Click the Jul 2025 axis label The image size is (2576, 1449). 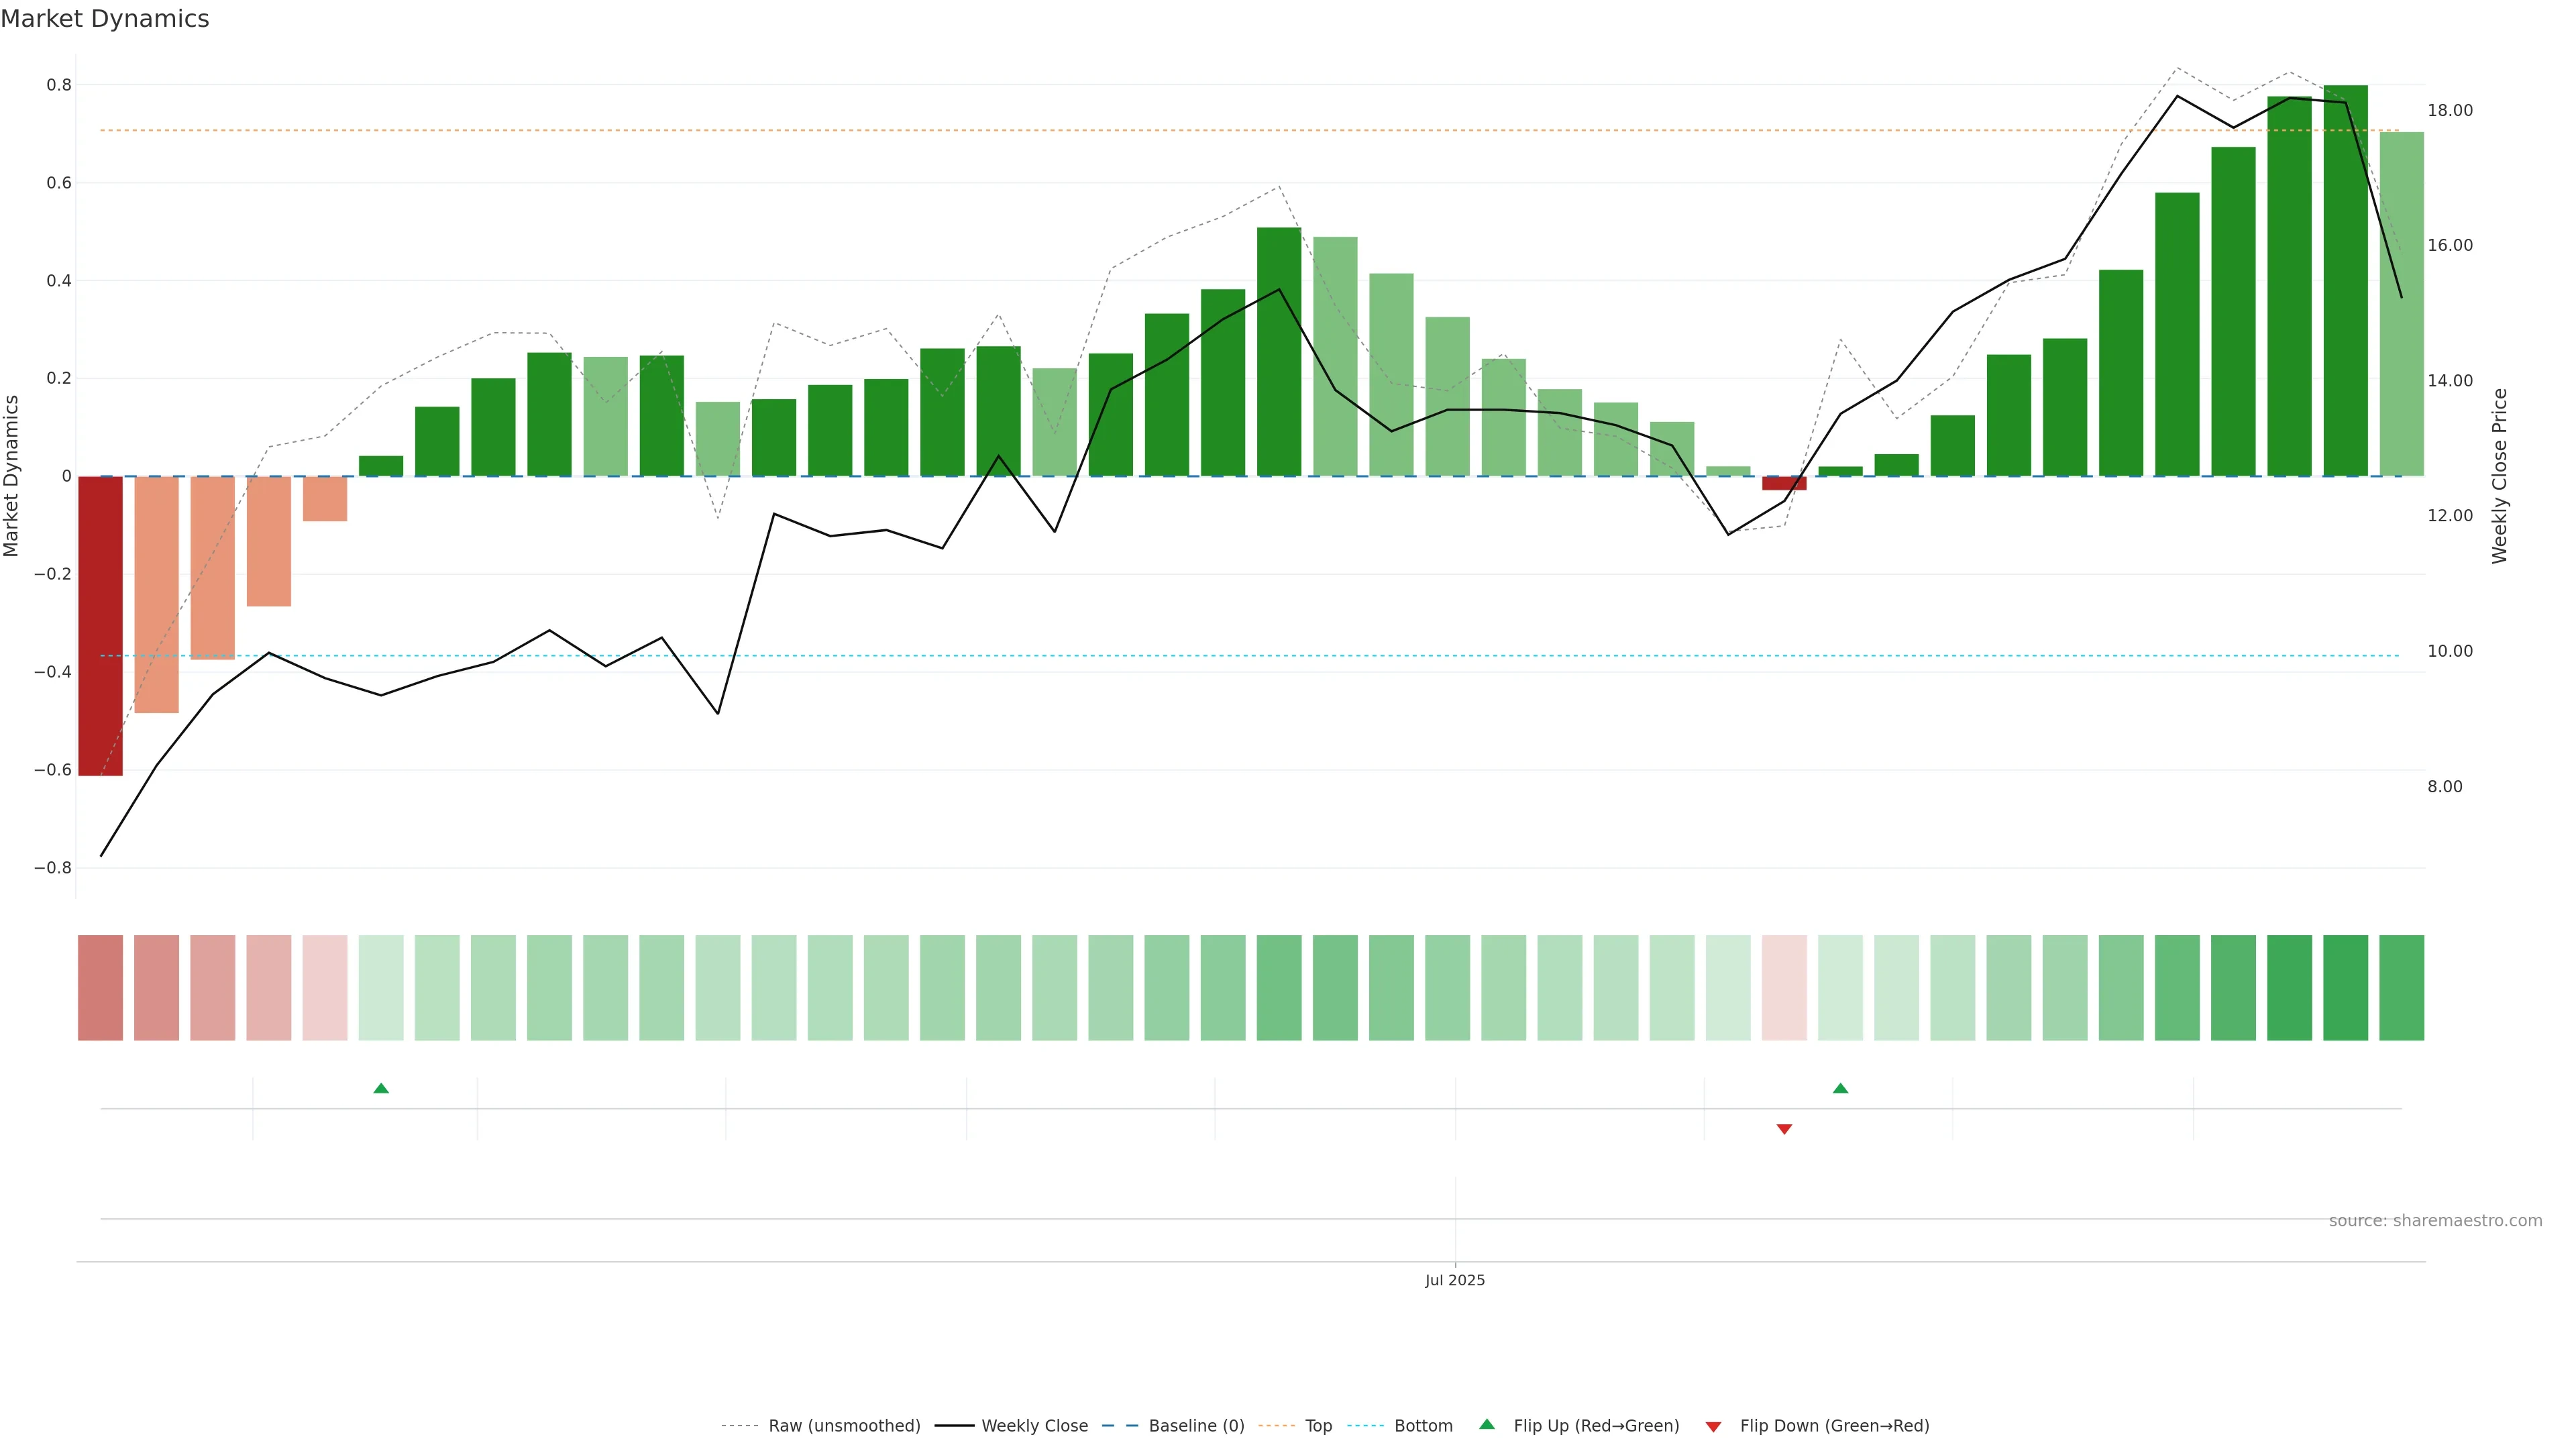(x=1455, y=1280)
